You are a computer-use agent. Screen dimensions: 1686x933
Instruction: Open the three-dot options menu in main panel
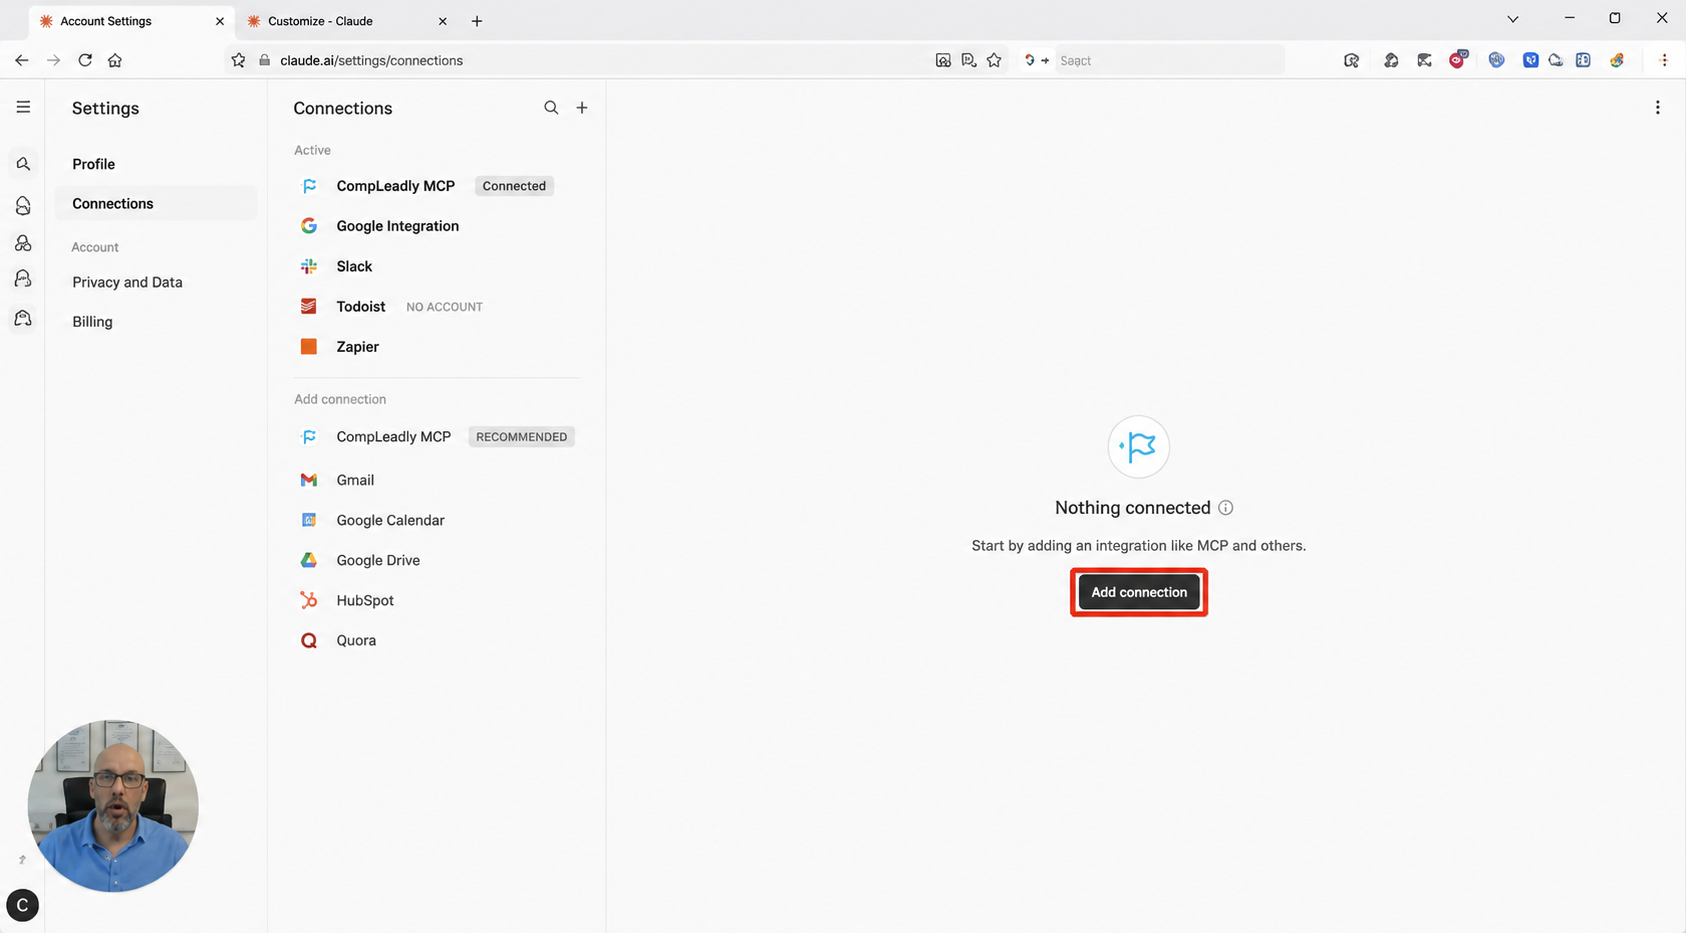click(x=1657, y=107)
